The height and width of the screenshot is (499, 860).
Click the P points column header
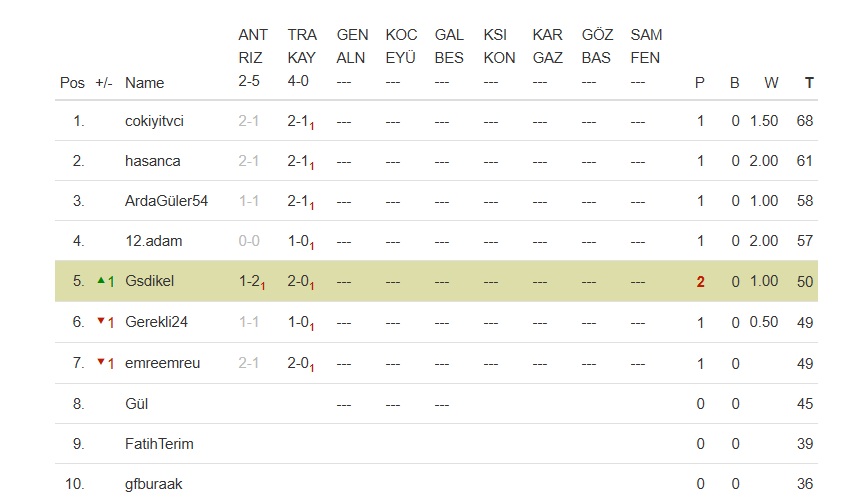pyautogui.click(x=700, y=83)
